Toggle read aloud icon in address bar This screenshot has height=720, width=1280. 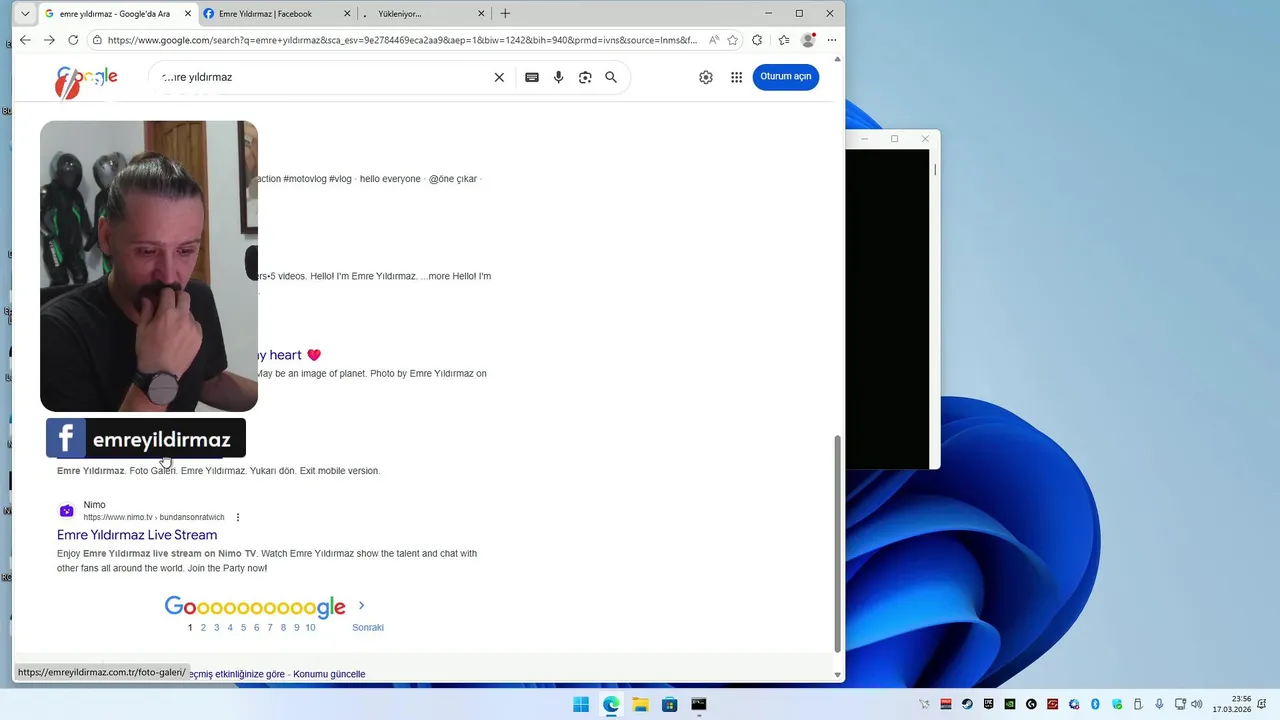point(714,40)
